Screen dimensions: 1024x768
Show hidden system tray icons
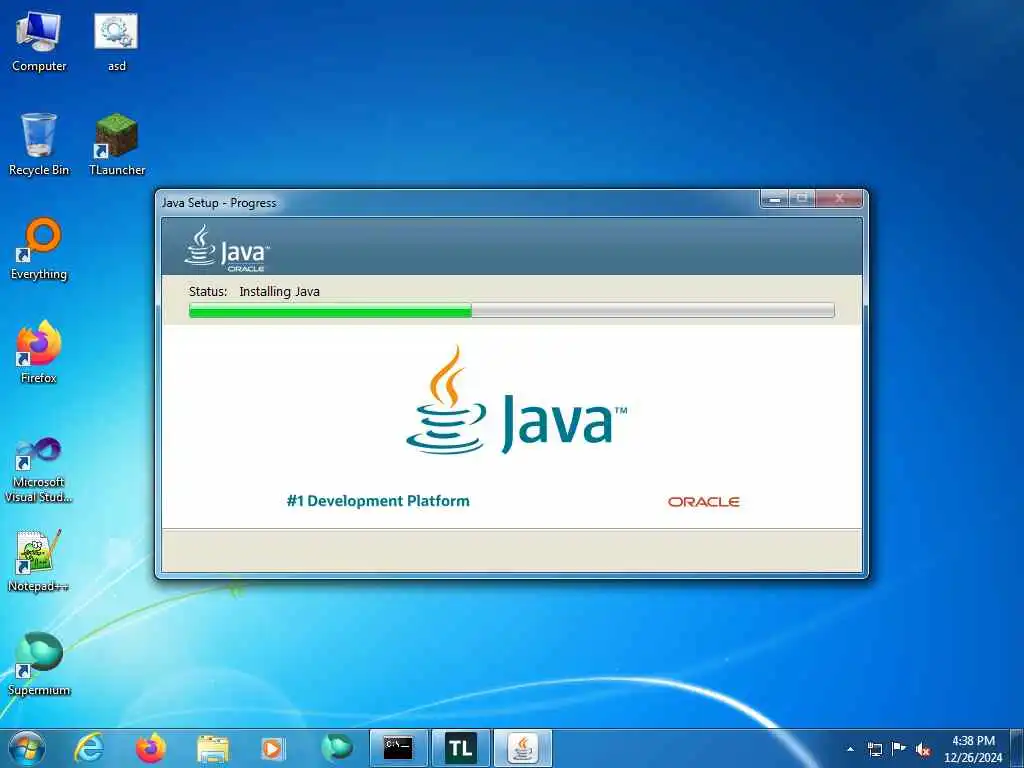850,749
